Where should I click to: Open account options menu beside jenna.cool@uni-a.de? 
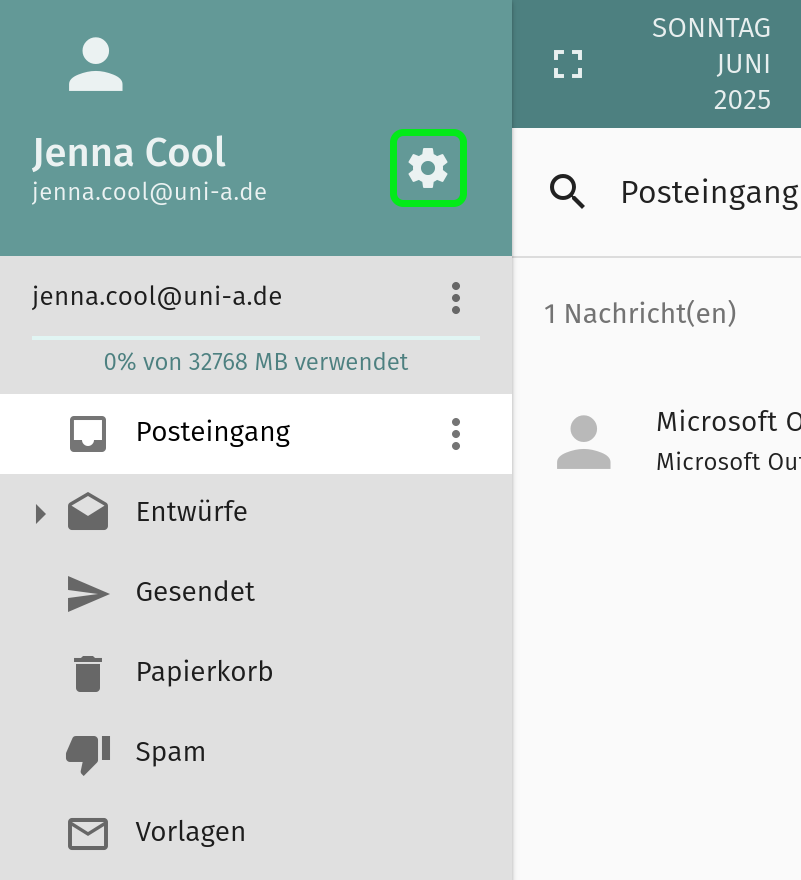coord(456,297)
